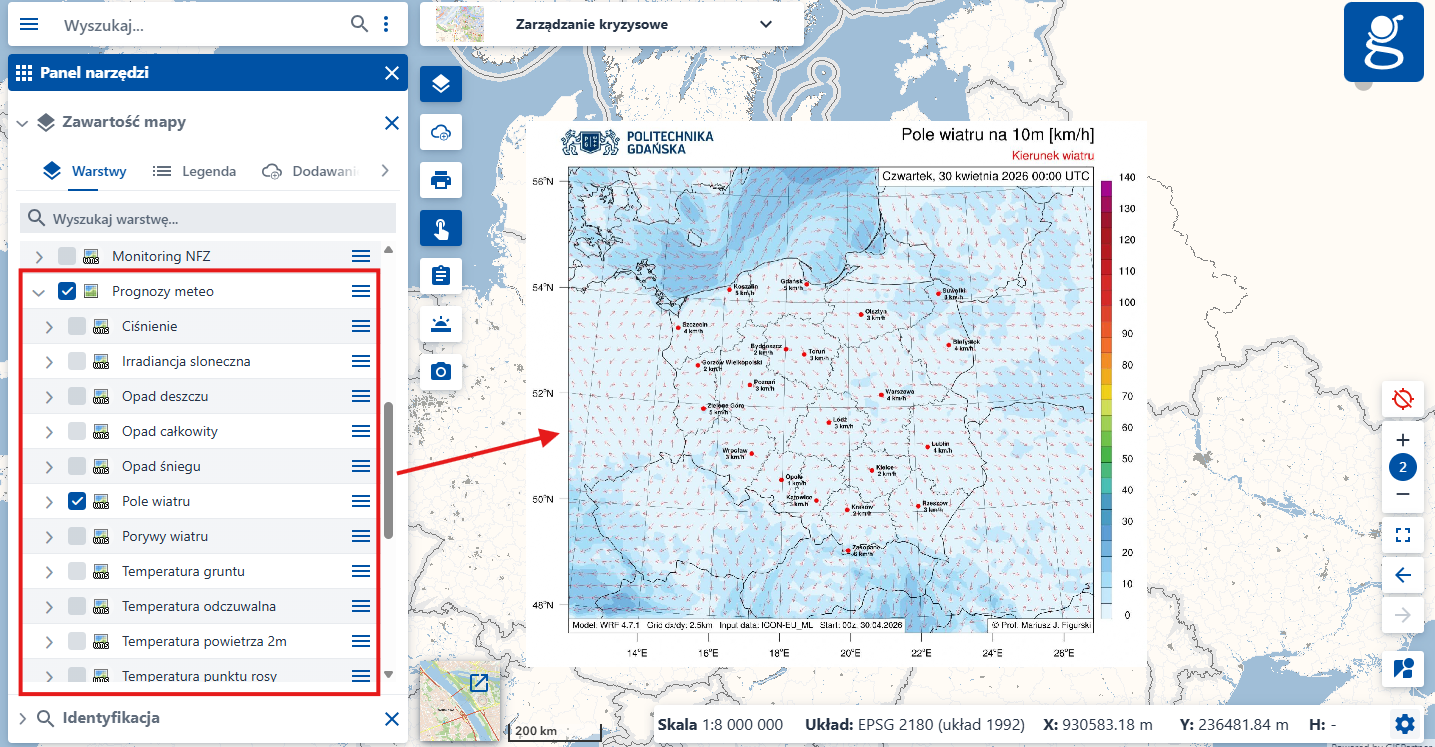Open the street view person icon

click(1402, 668)
